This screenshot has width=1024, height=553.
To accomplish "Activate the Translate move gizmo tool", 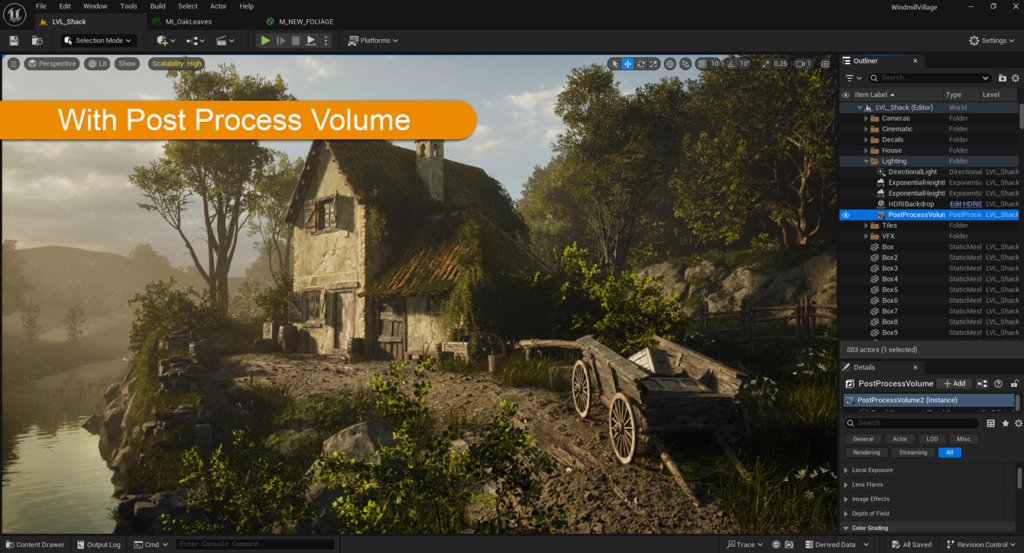I will click(x=628, y=63).
